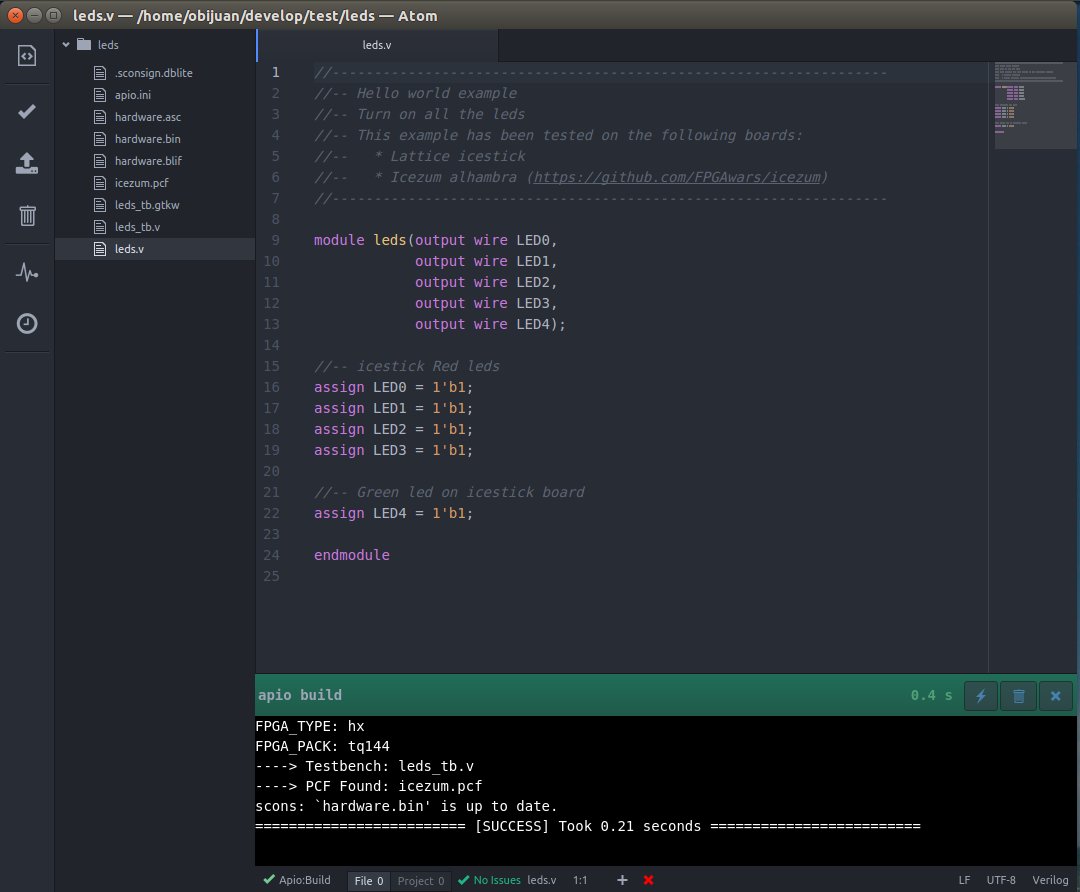The image size is (1080, 892).
Task: Clean build files with the trash sidebar icon
Action: pos(27,215)
